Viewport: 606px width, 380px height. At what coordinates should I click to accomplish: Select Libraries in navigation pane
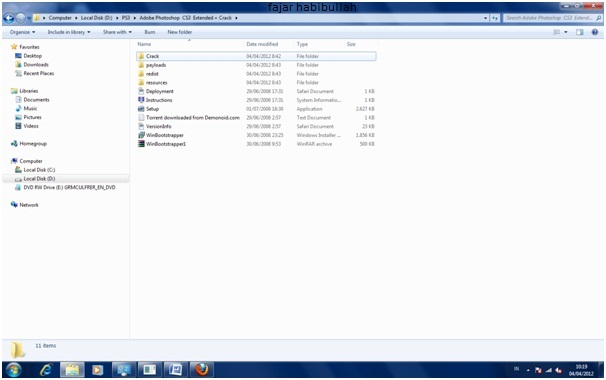click(x=29, y=91)
